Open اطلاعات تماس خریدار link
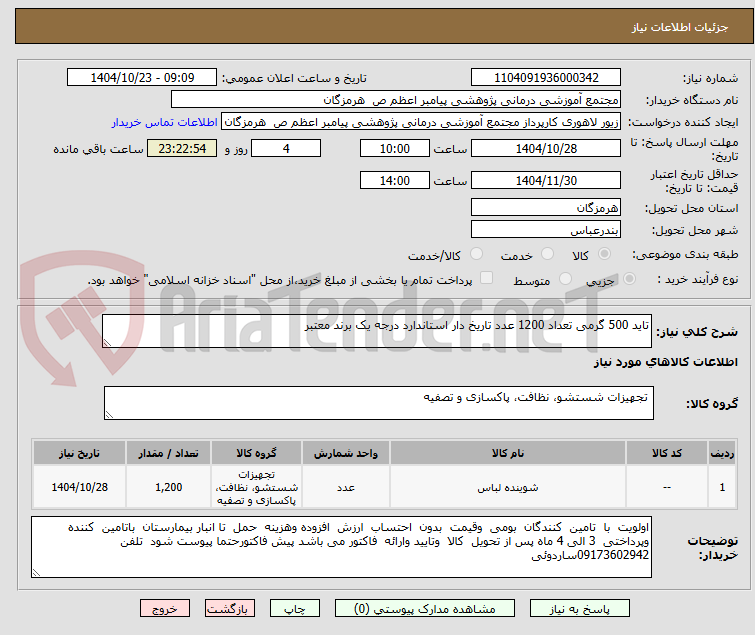 [x=165, y=122]
